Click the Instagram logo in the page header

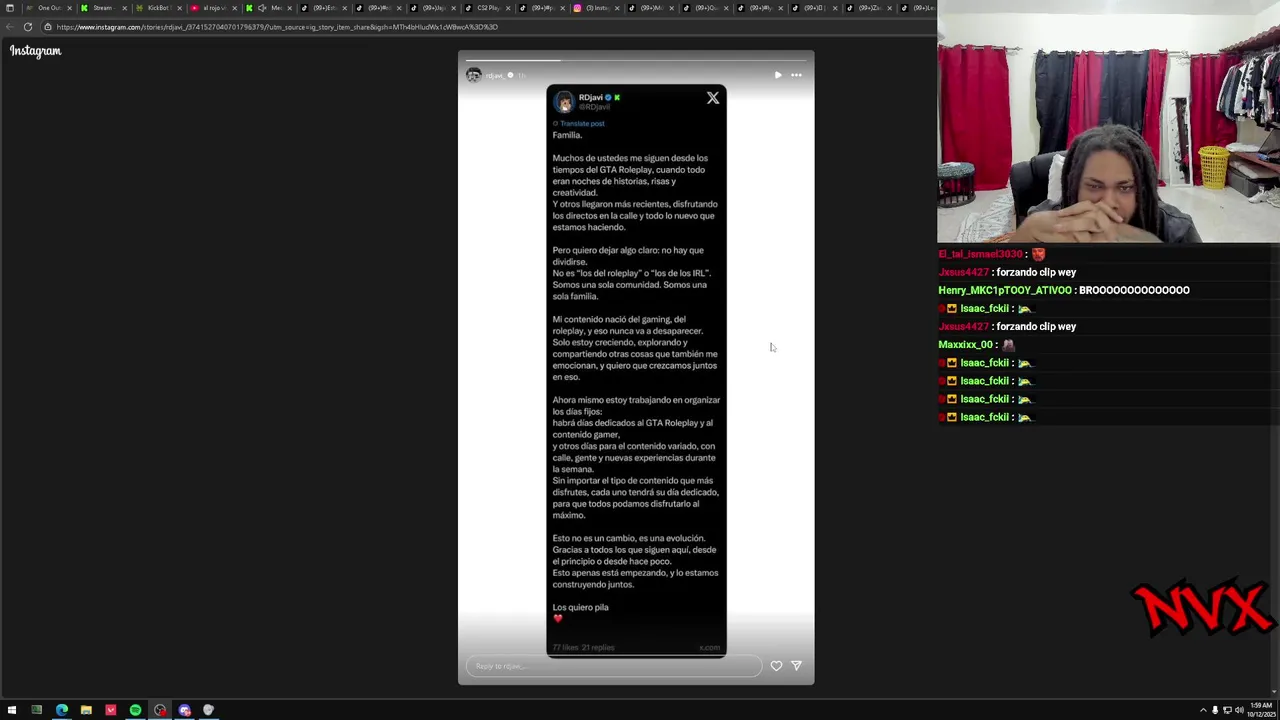(36, 51)
